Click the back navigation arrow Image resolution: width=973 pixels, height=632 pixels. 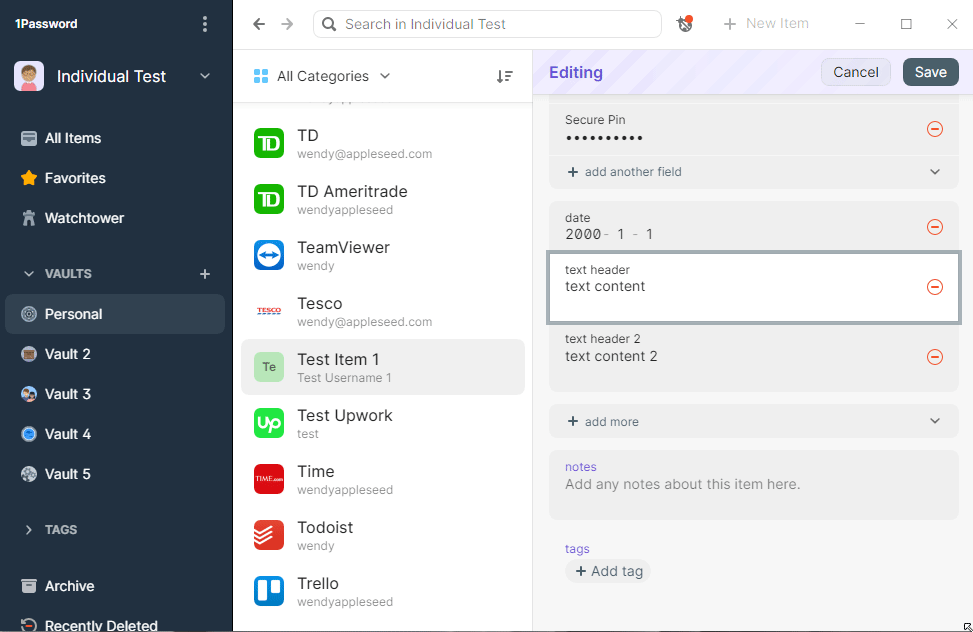point(260,24)
